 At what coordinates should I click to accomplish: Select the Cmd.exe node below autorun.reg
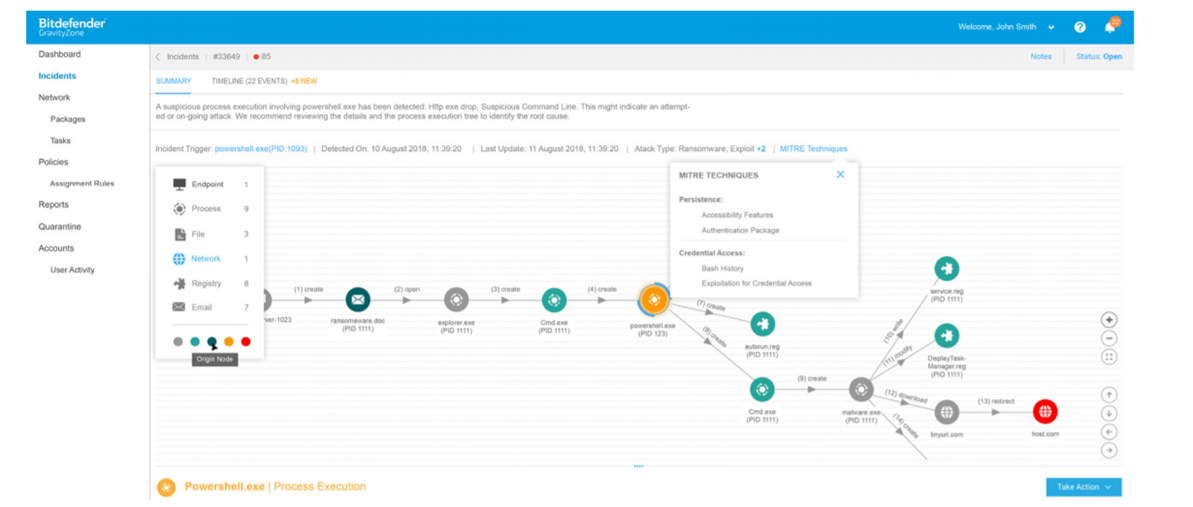tap(762, 390)
